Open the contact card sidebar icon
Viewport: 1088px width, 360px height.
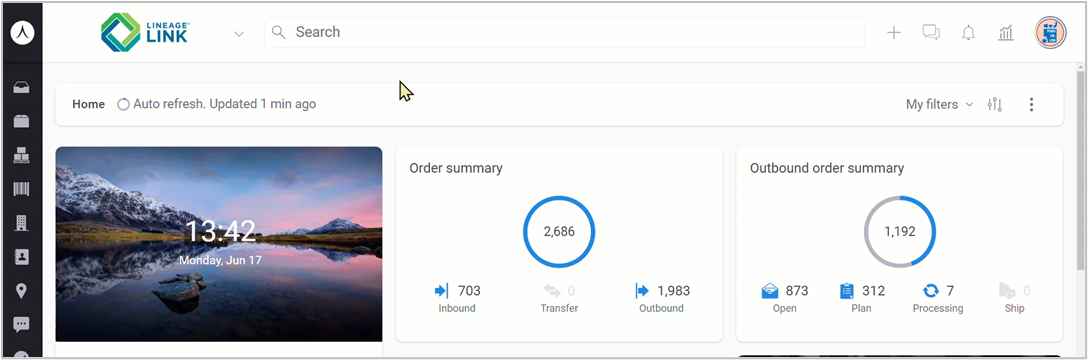(x=21, y=257)
